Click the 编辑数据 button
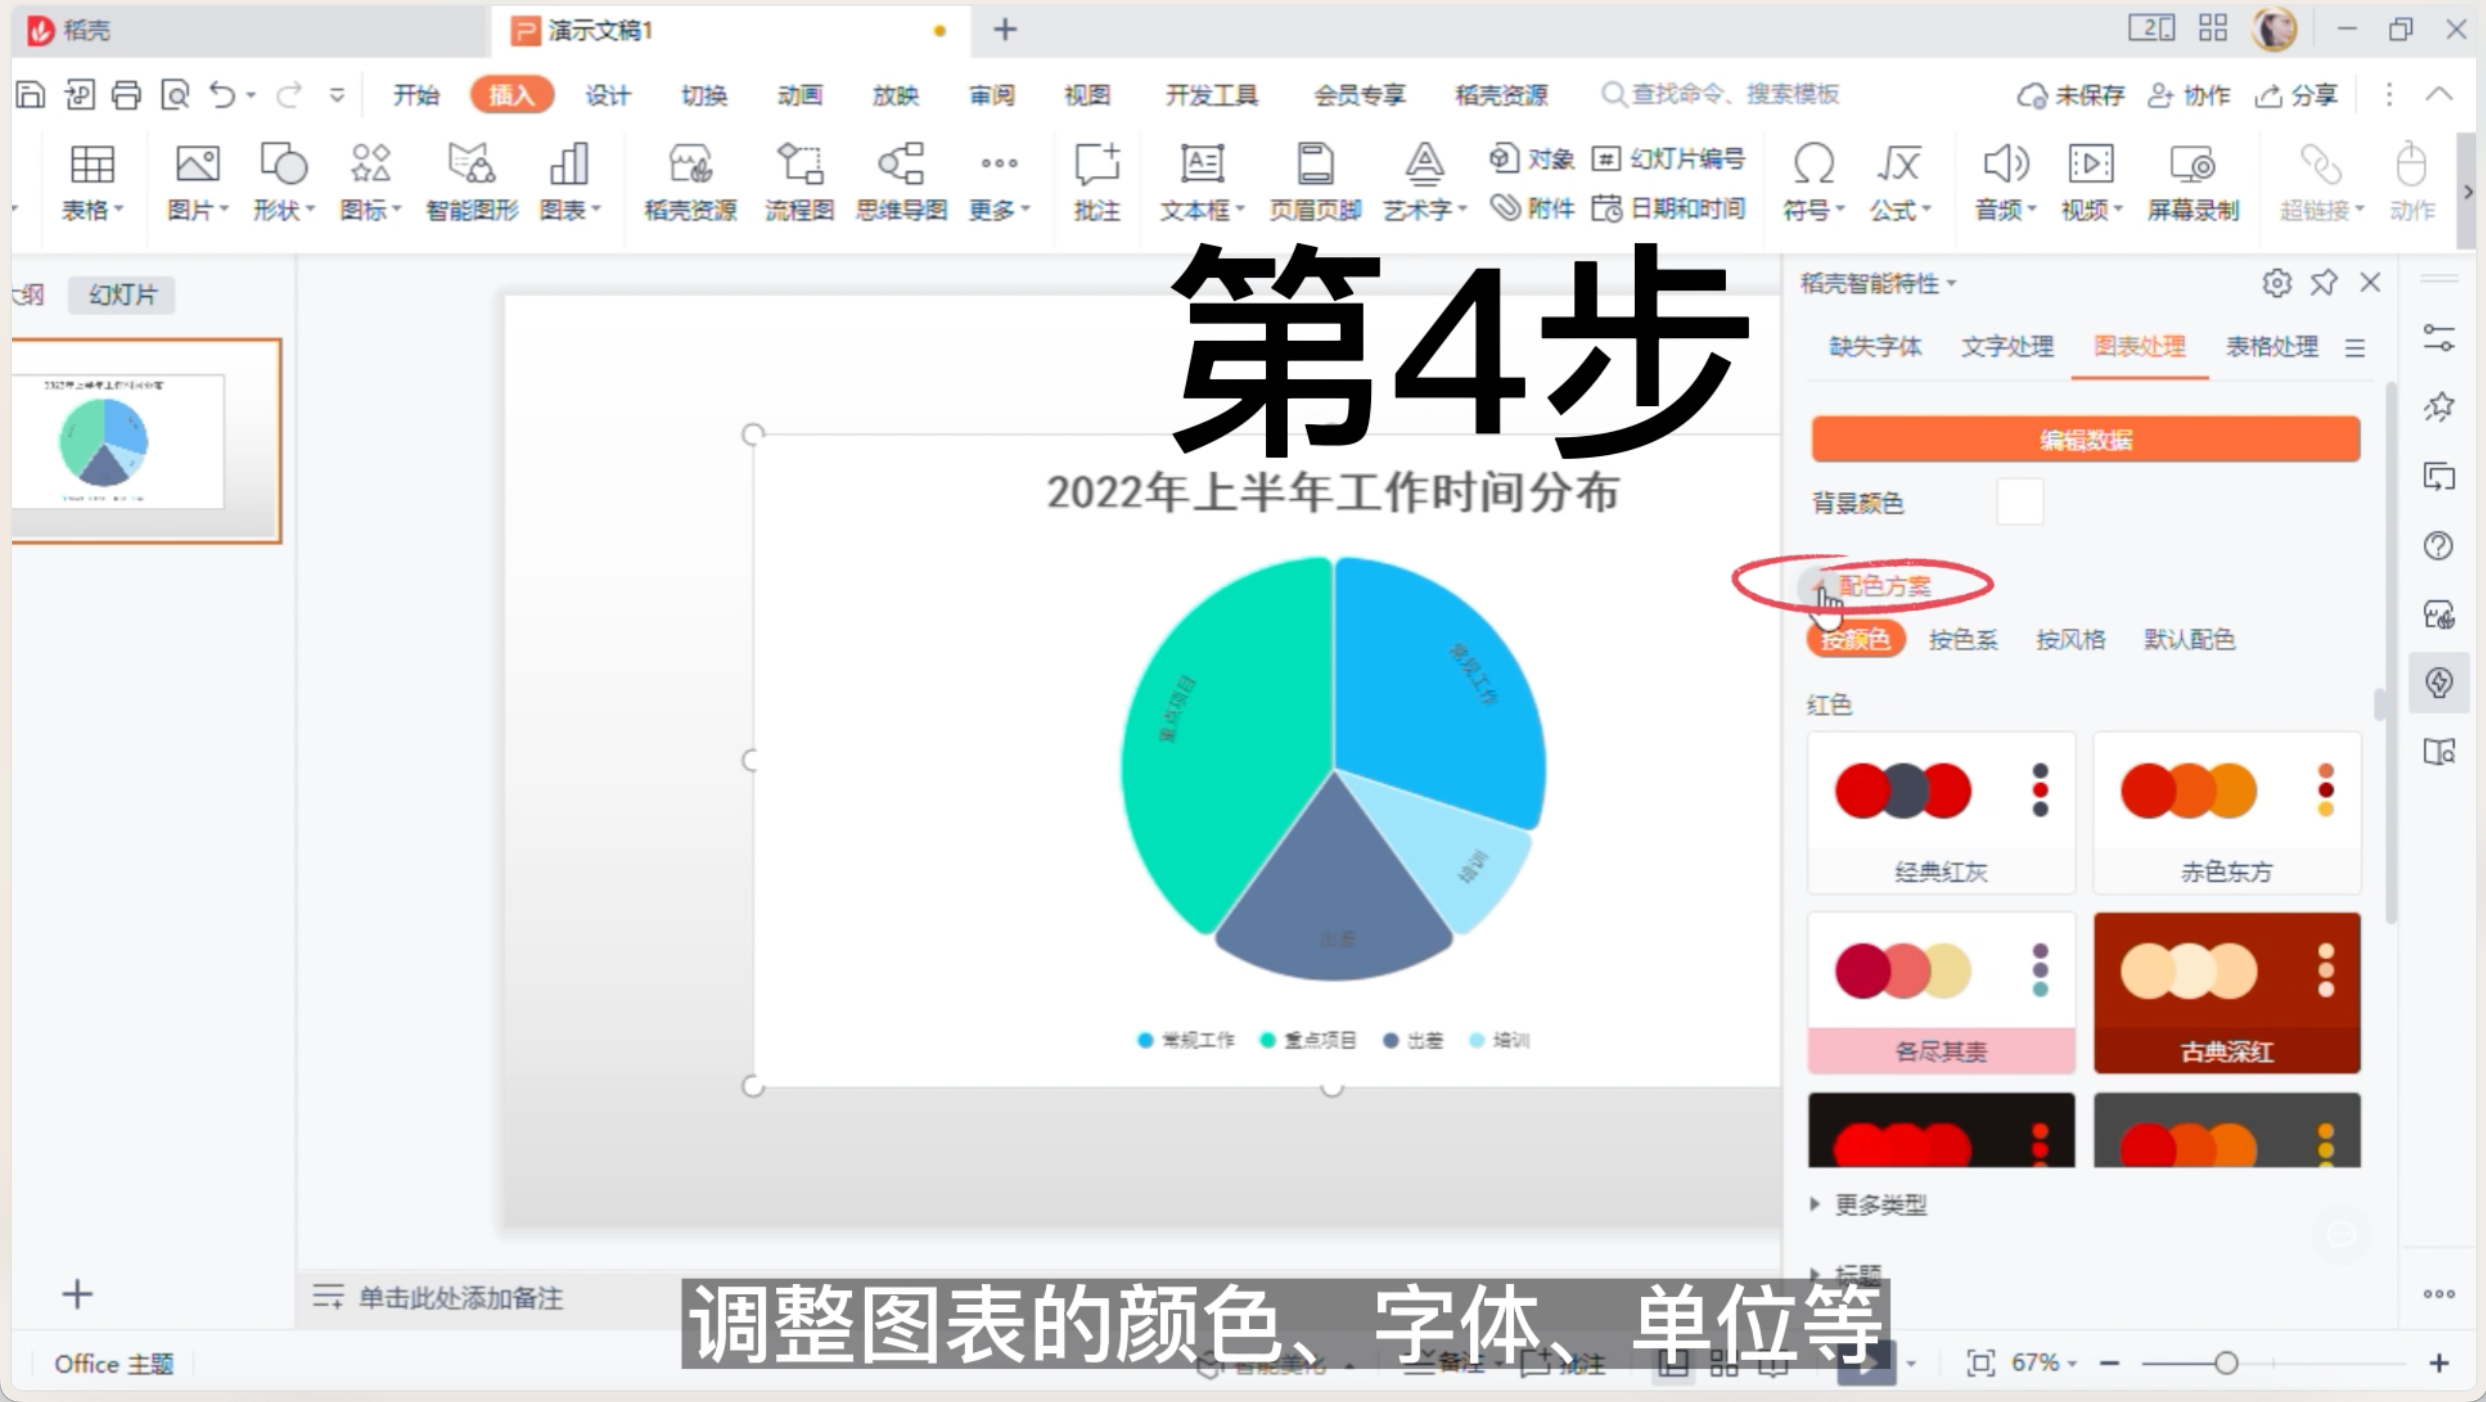 pyautogui.click(x=2085, y=439)
